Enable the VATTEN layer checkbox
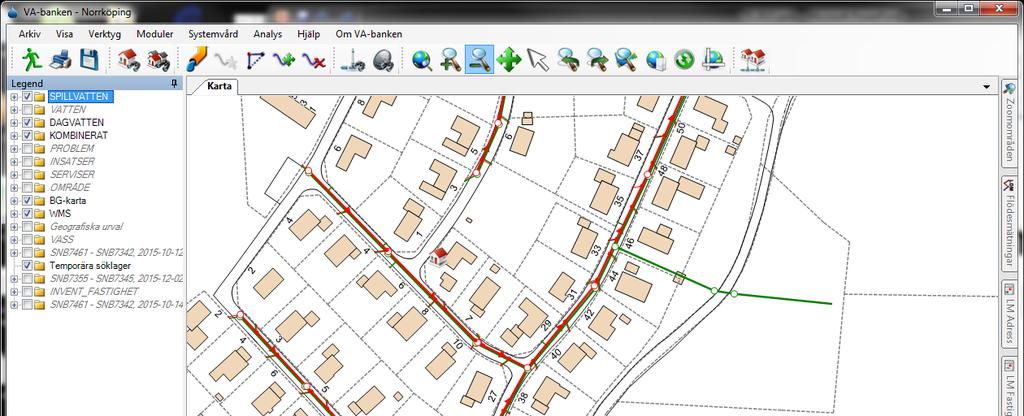 click(x=27, y=110)
